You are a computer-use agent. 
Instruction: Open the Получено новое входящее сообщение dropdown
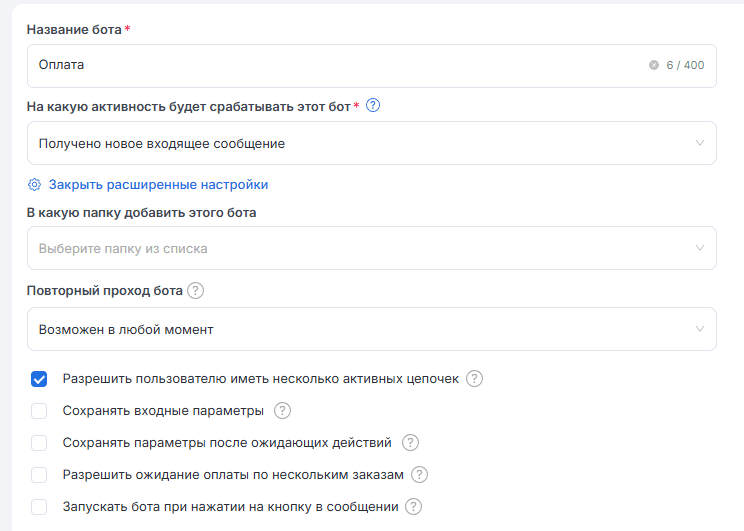[372, 143]
